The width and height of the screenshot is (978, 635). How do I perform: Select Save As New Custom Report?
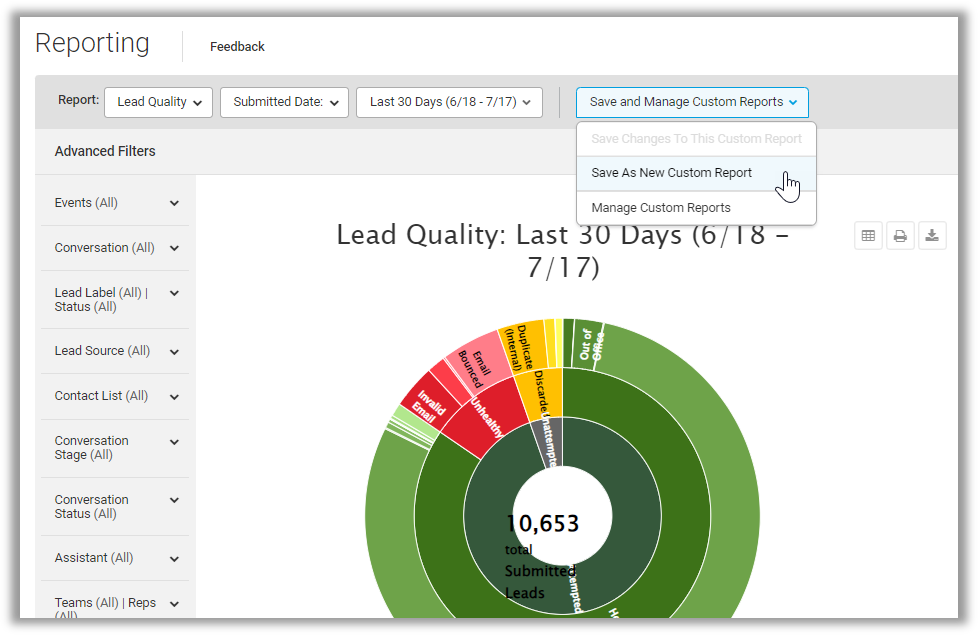[x=671, y=173]
